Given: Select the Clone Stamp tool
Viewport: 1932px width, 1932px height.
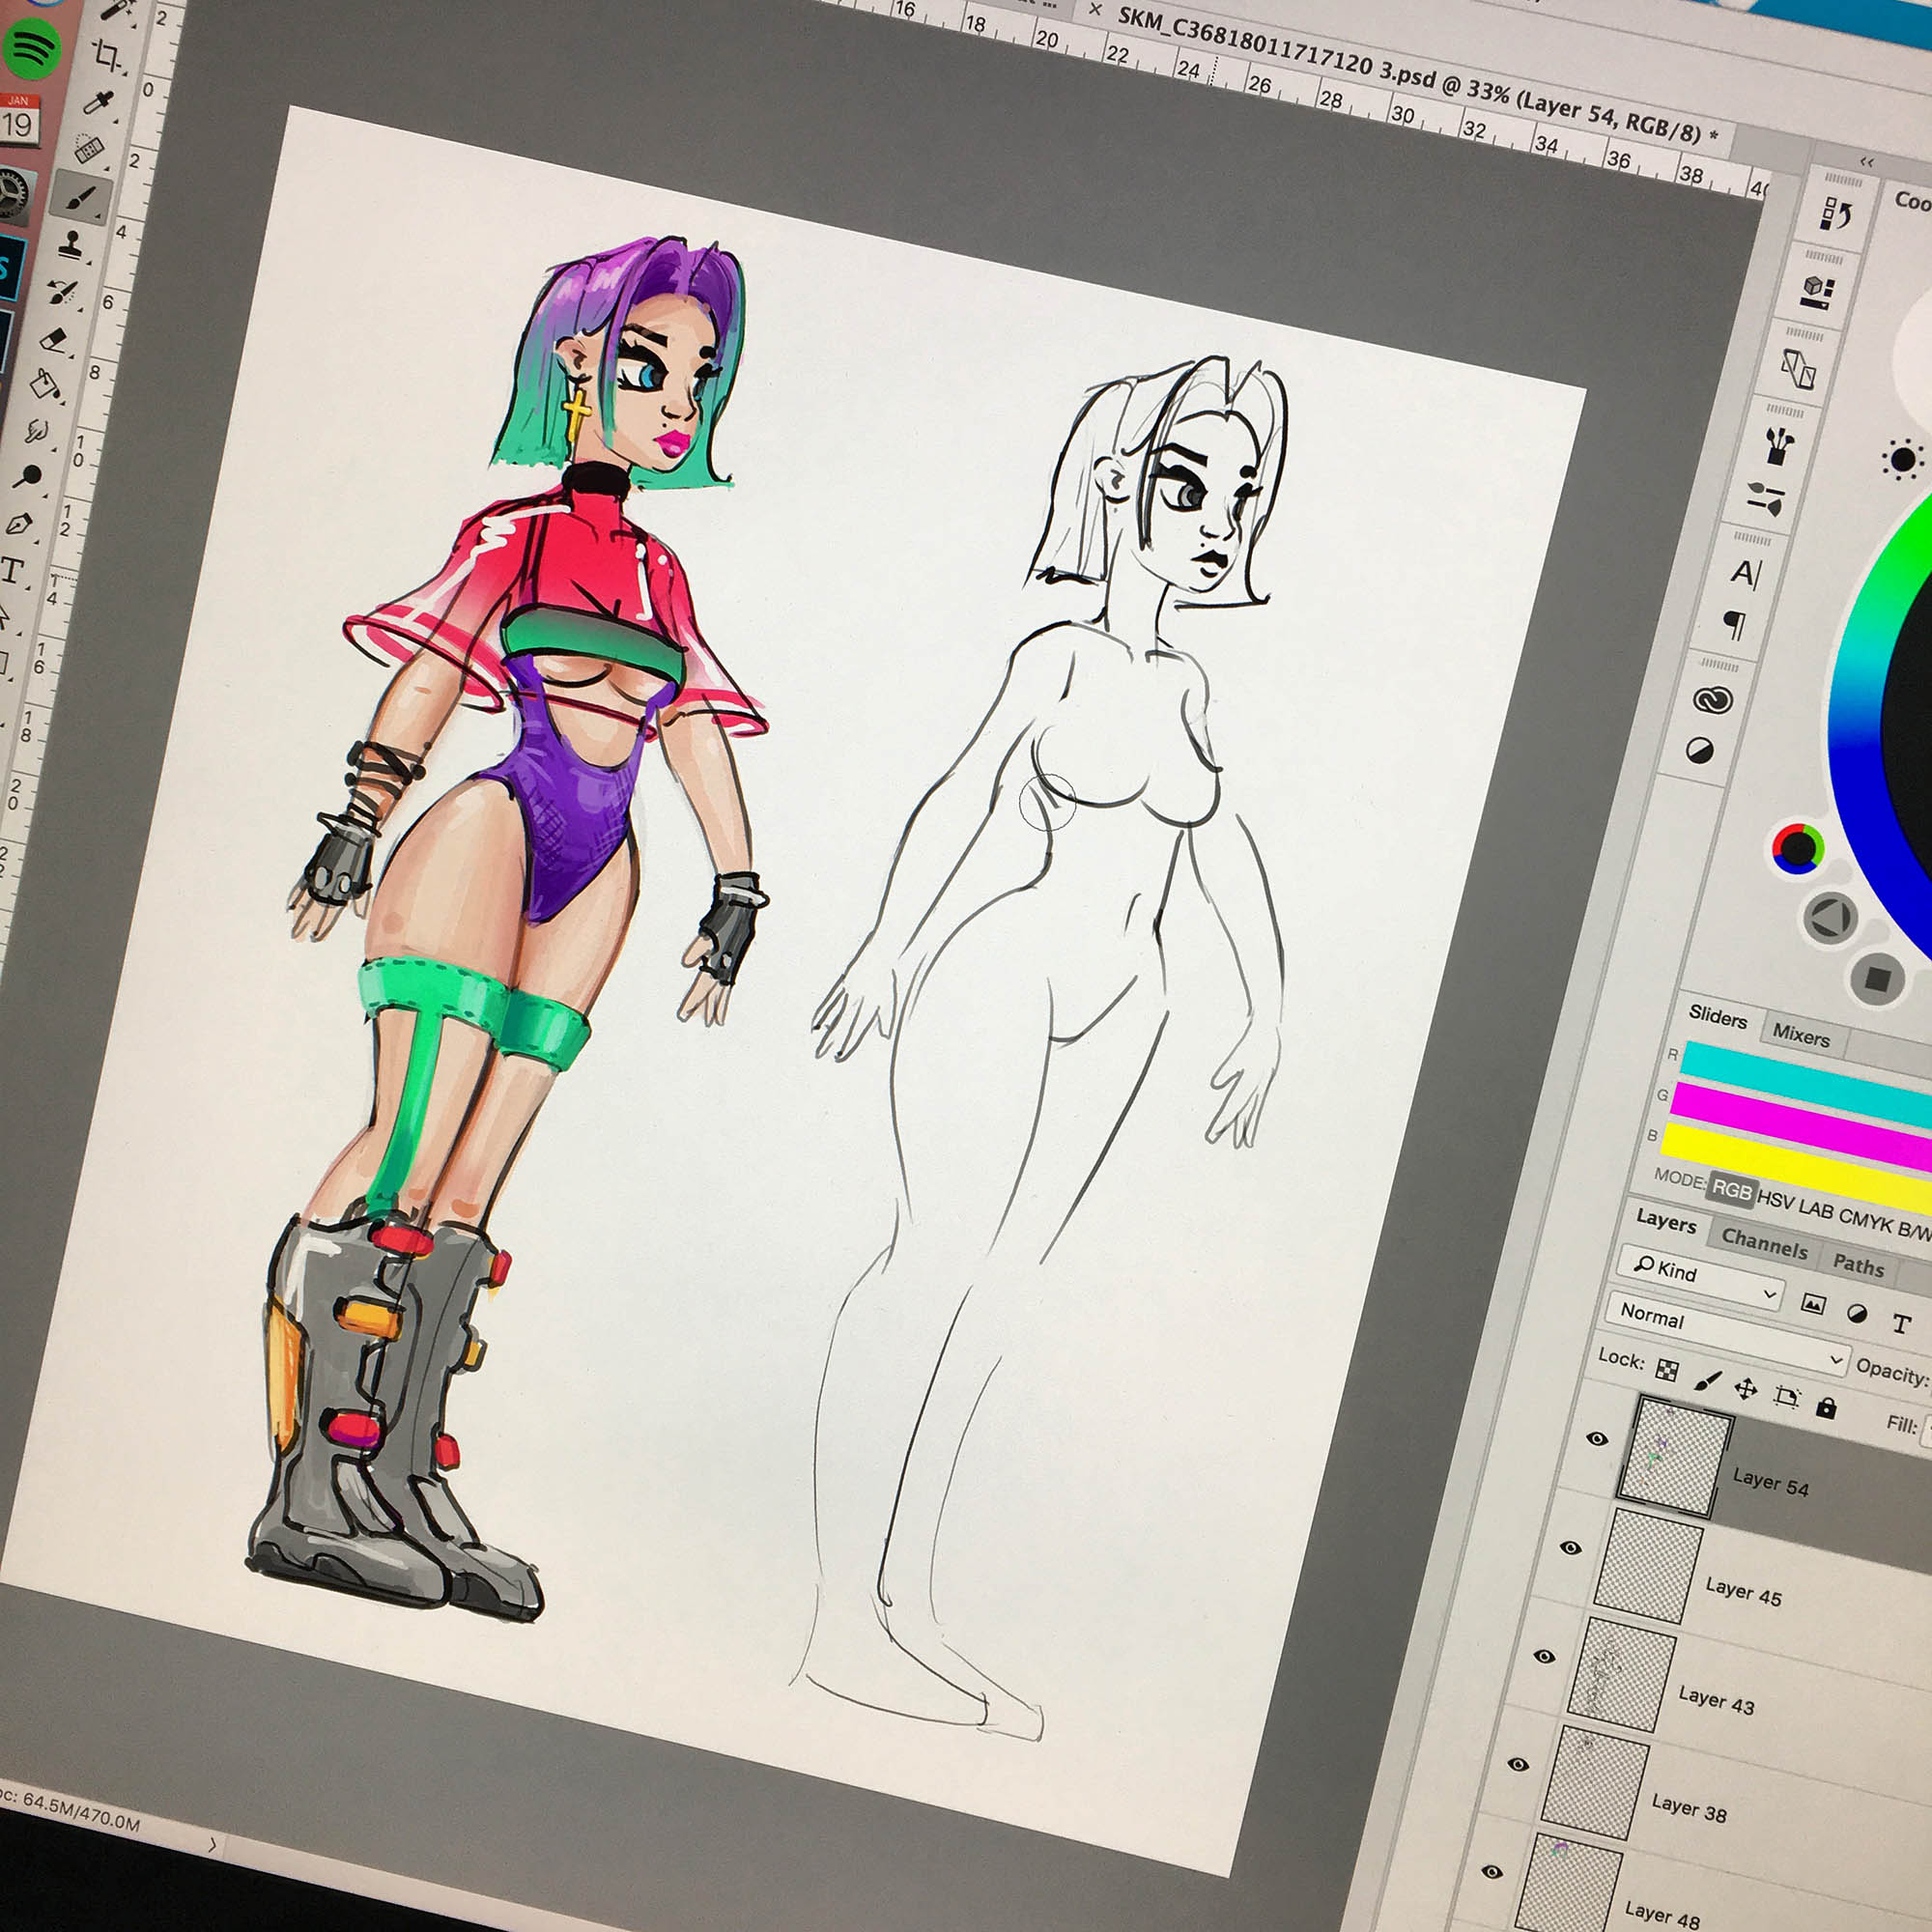Looking at the screenshot, I should [x=71, y=244].
